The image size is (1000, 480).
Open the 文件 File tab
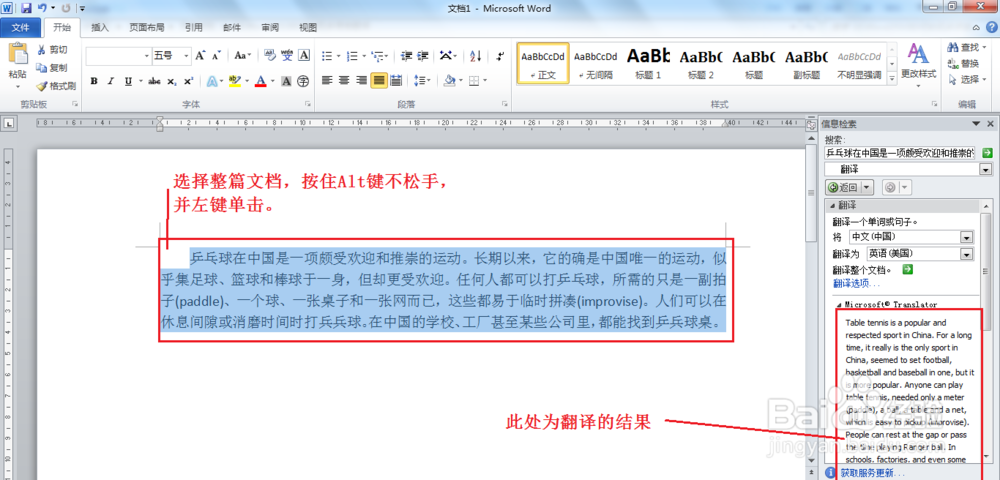[x=21, y=27]
